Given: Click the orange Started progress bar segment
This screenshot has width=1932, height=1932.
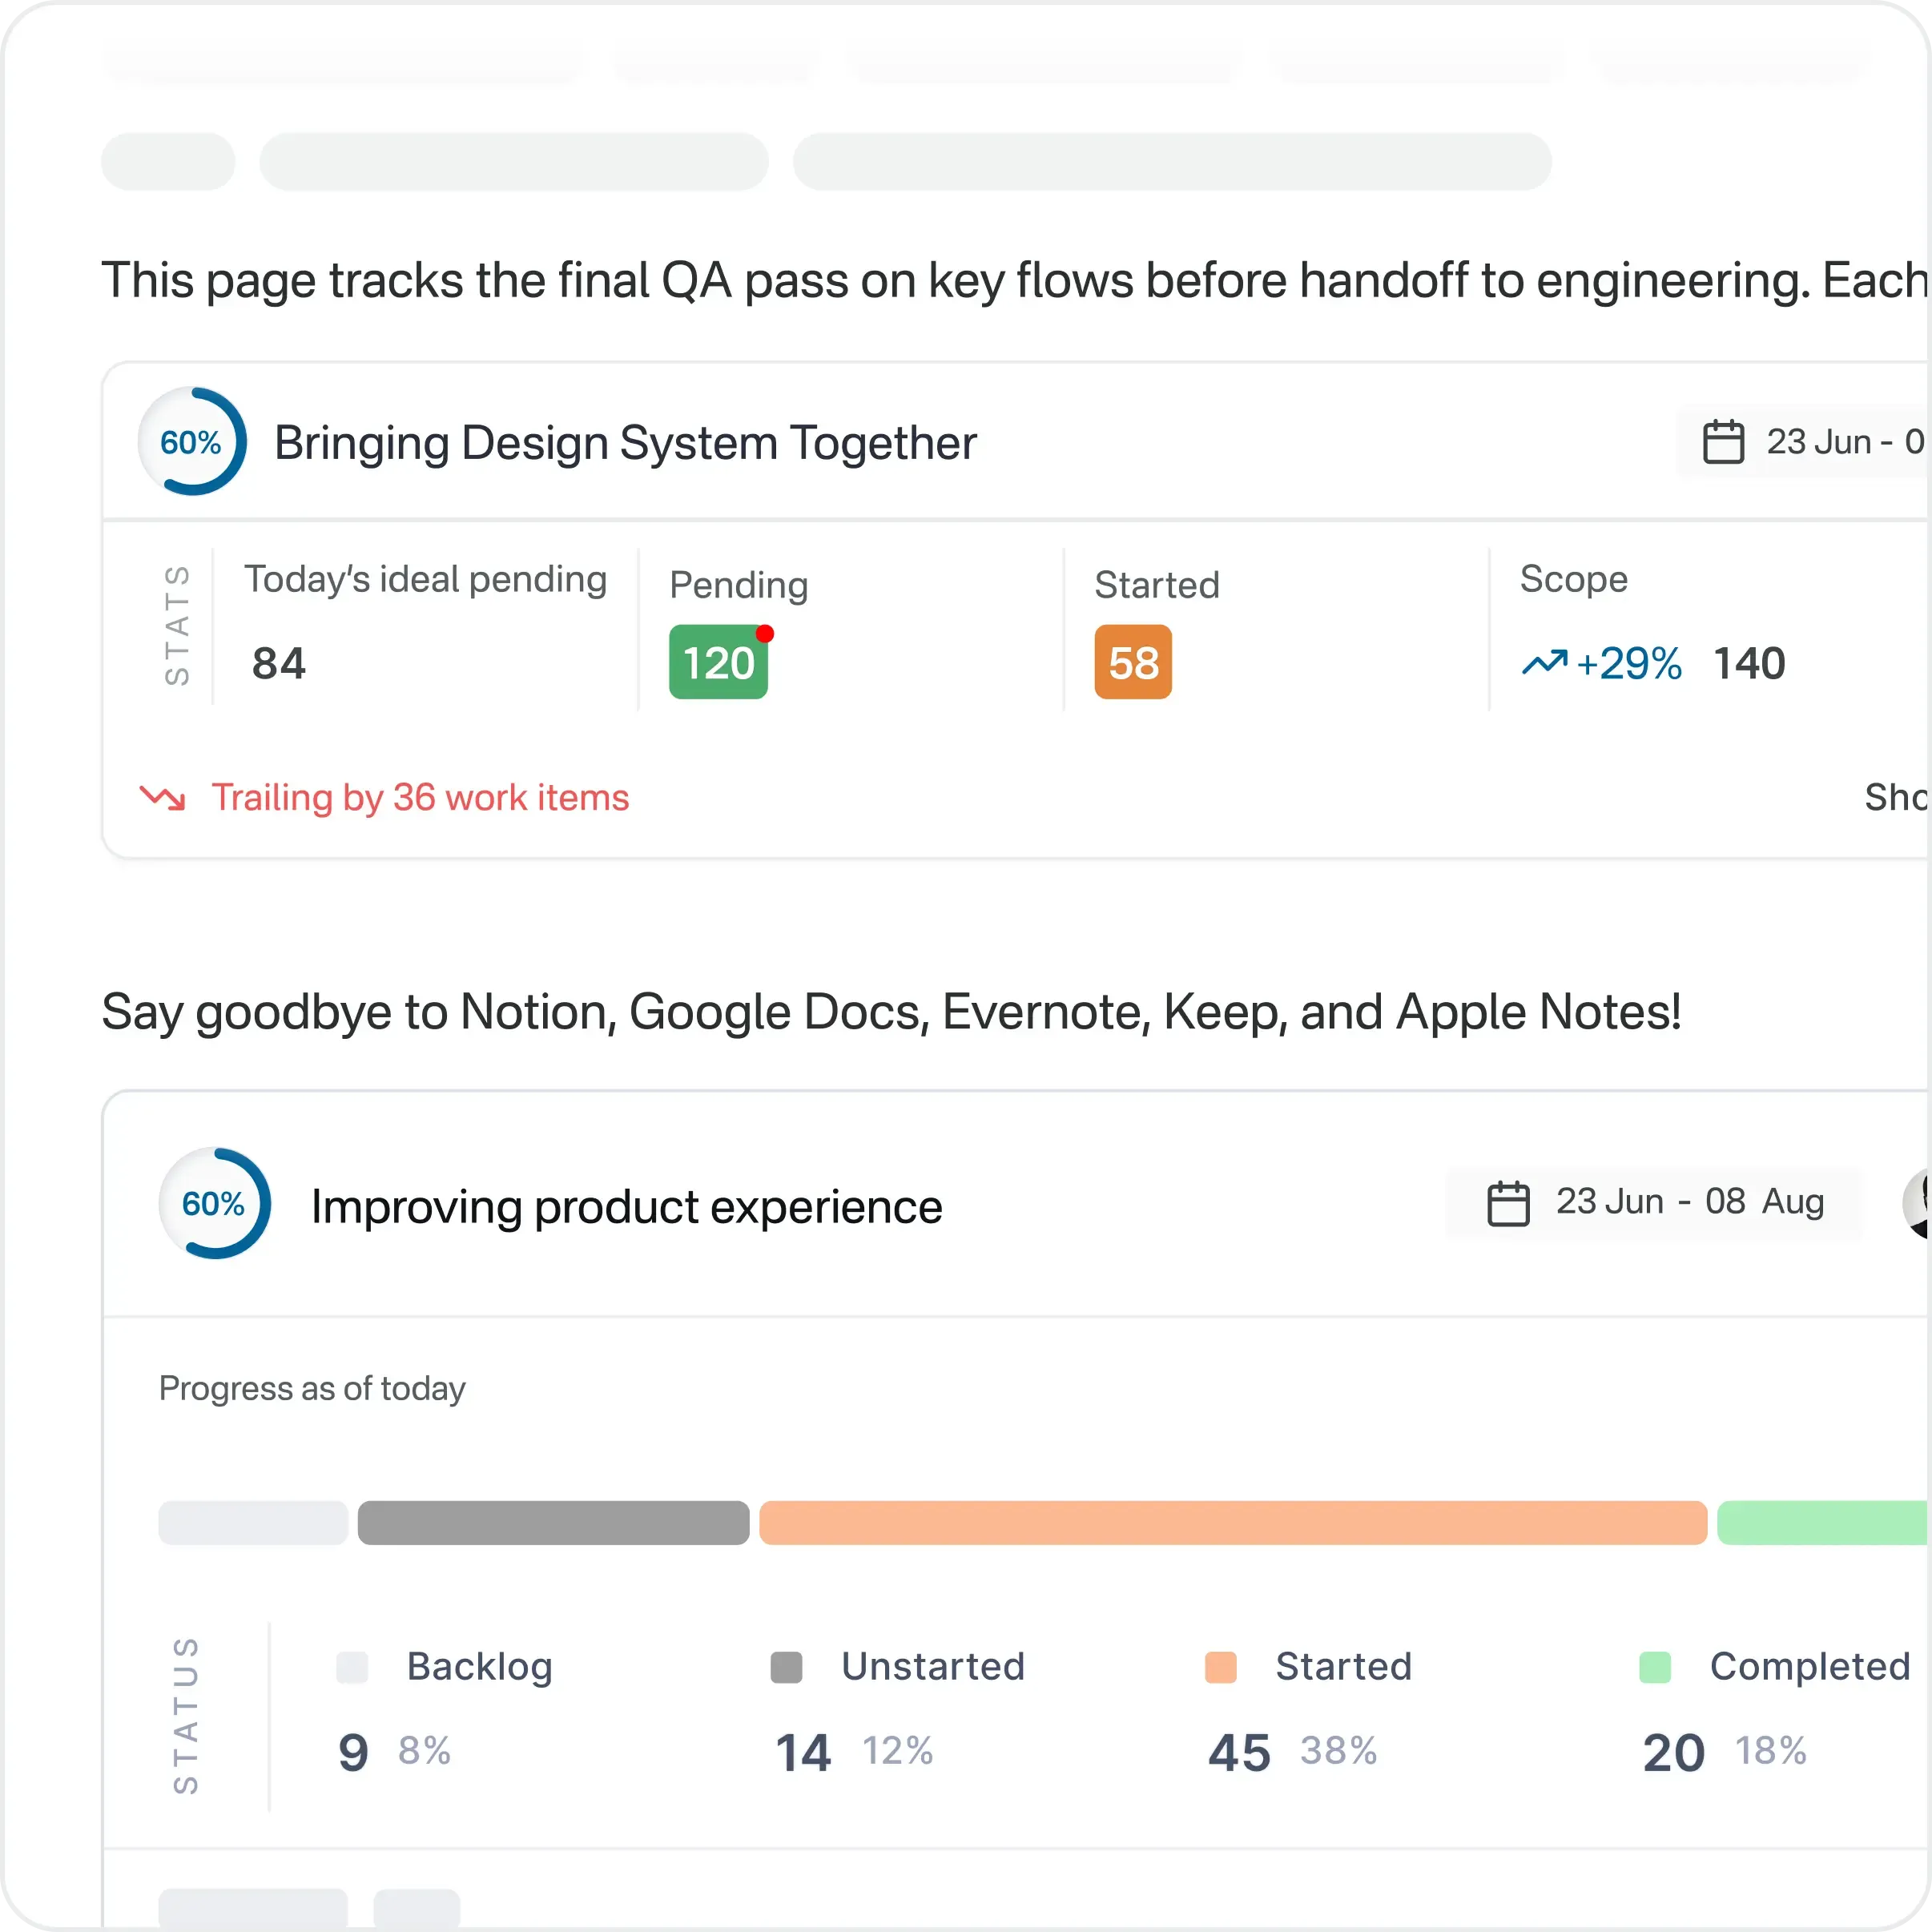Looking at the screenshot, I should tap(1232, 1523).
